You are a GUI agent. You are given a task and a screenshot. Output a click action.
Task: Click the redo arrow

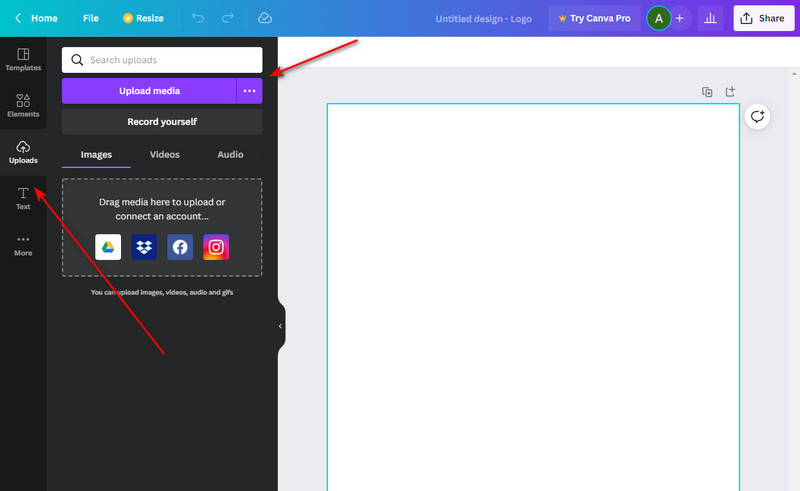point(229,18)
